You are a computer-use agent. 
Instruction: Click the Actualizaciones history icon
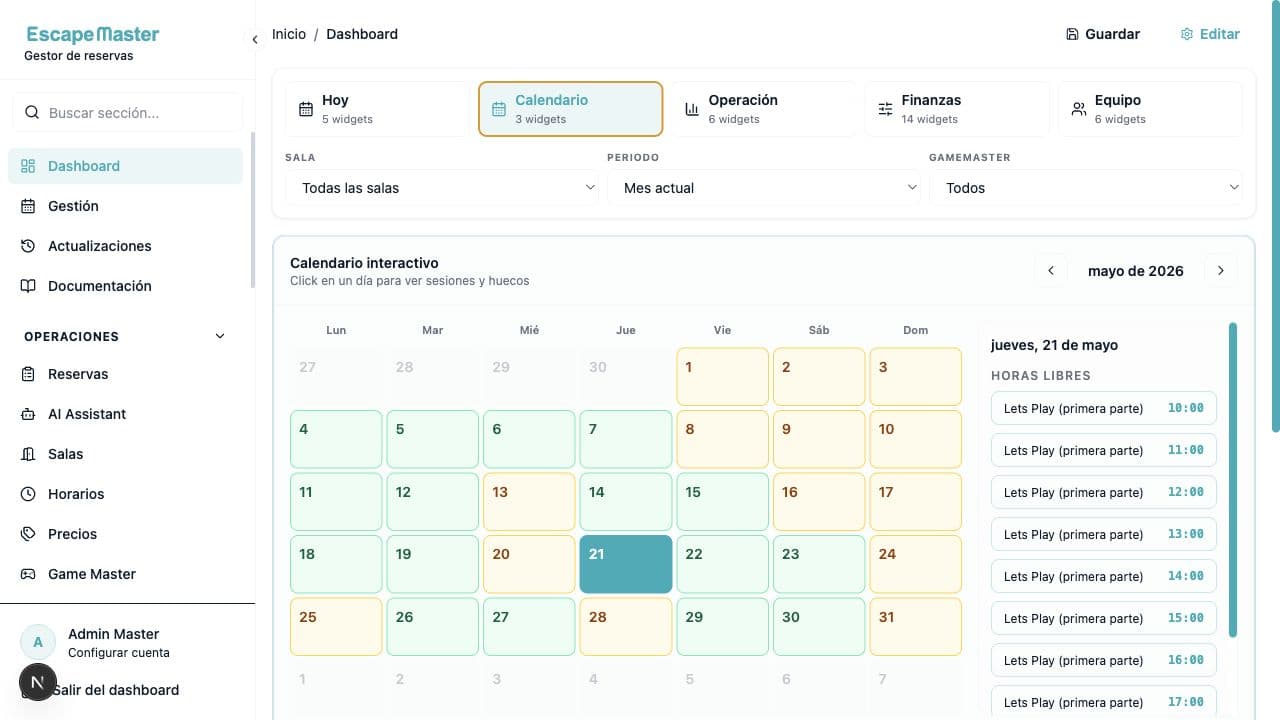pos(28,246)
